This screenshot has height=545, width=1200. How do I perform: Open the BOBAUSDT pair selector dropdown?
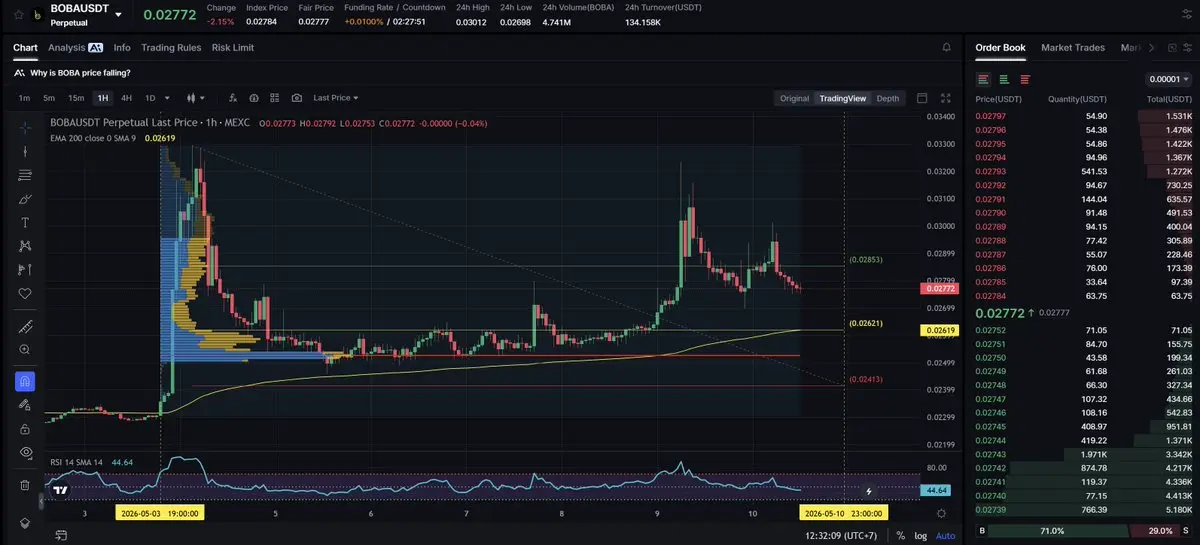click(119, 15)
